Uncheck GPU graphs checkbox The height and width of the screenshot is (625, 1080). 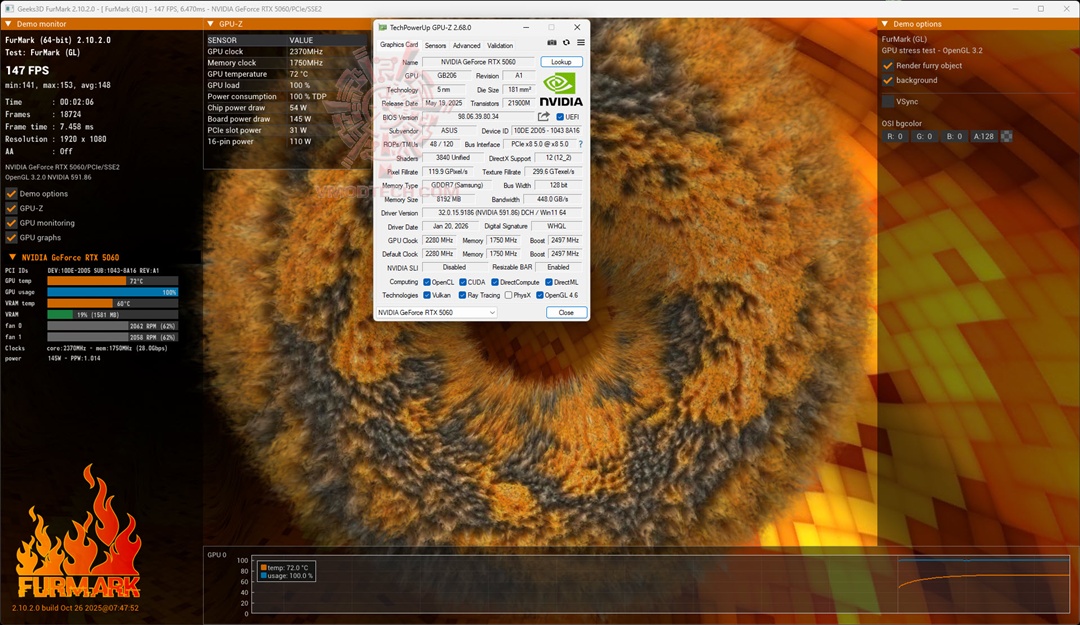coord(11,237)
